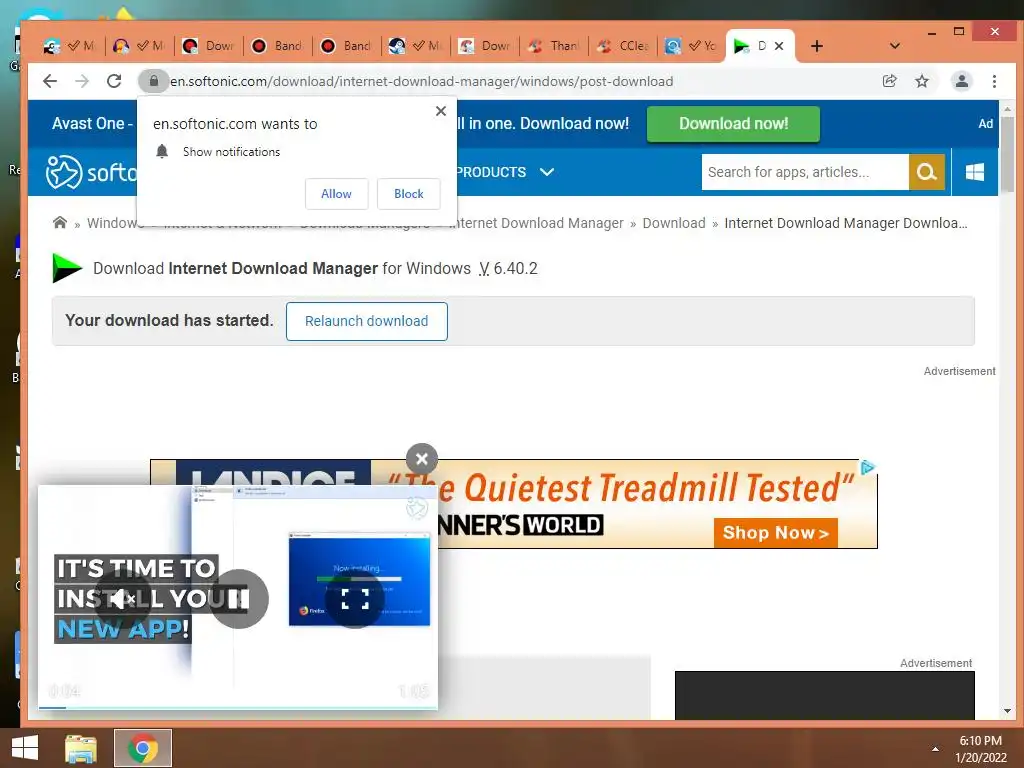This screenshot has height=768, width=1024.
Task: Click the green Download now! button
Action: click(x=733, y=123)
